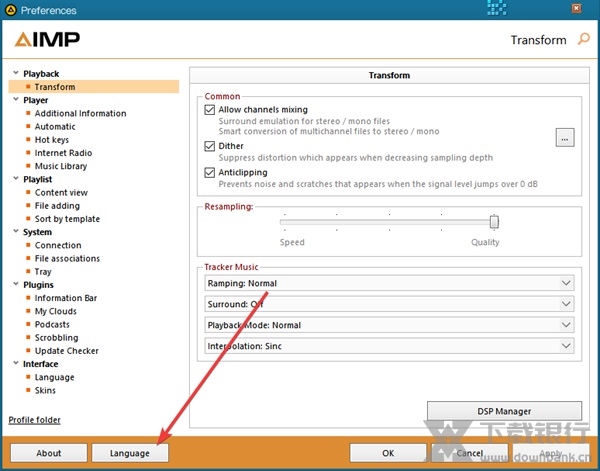Go to File associations settings
600x471 pixels.
(67, 258)
